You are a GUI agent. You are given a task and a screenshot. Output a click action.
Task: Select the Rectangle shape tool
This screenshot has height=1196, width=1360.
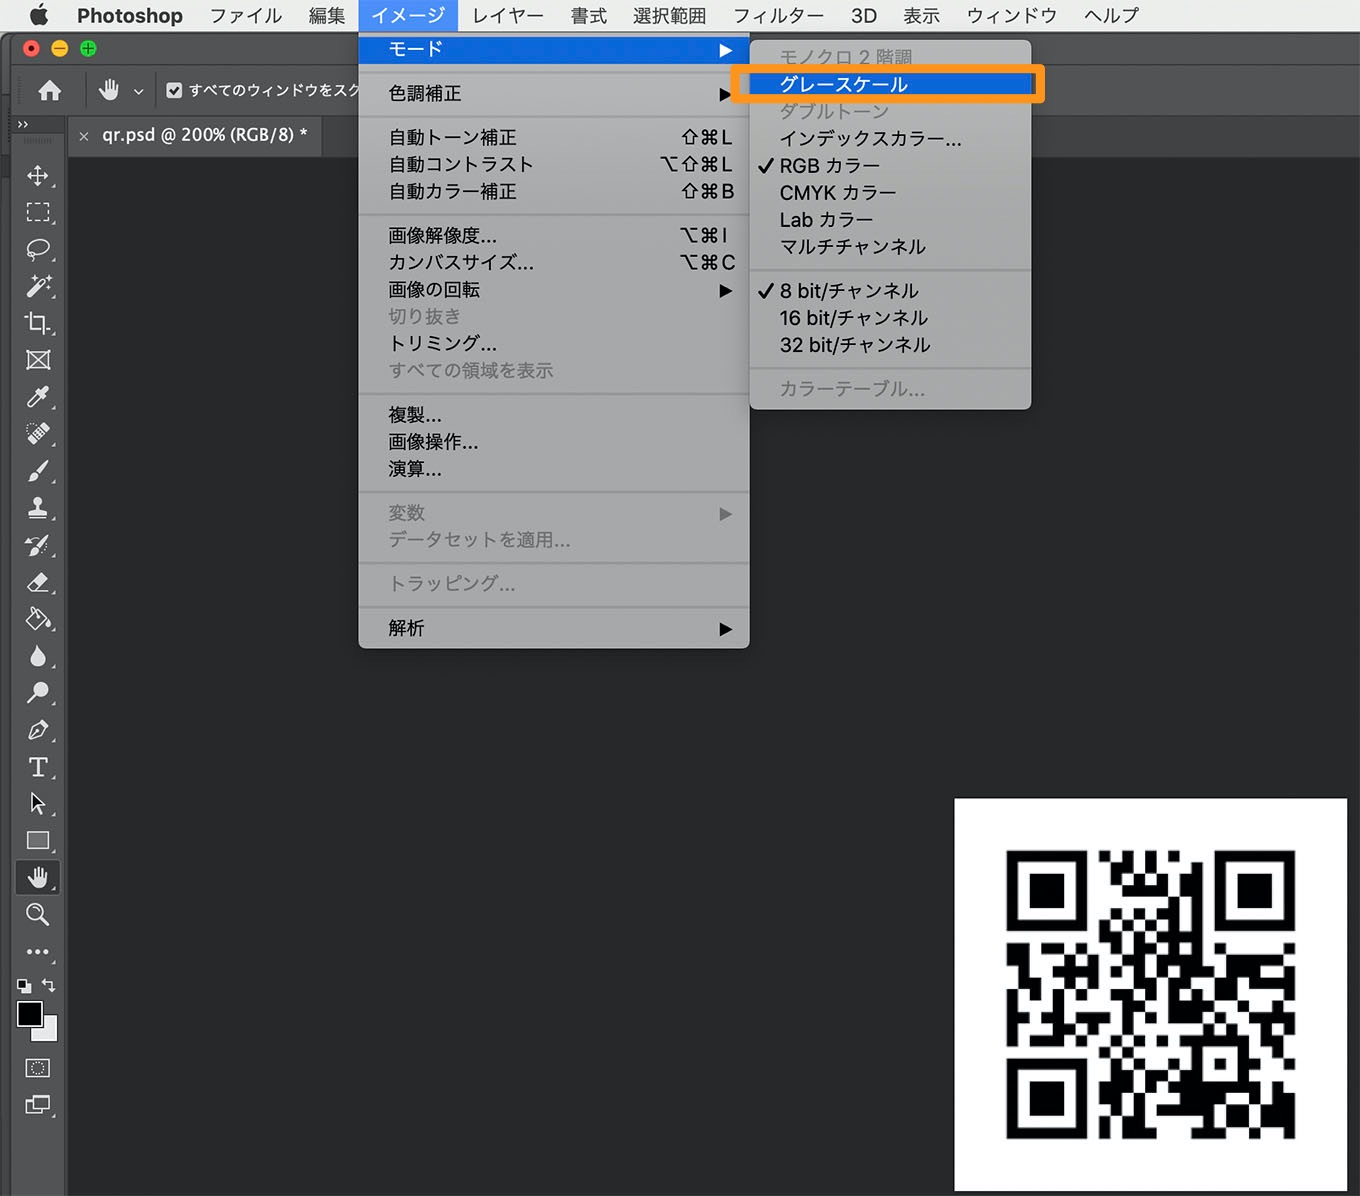[x=38, y=841]
